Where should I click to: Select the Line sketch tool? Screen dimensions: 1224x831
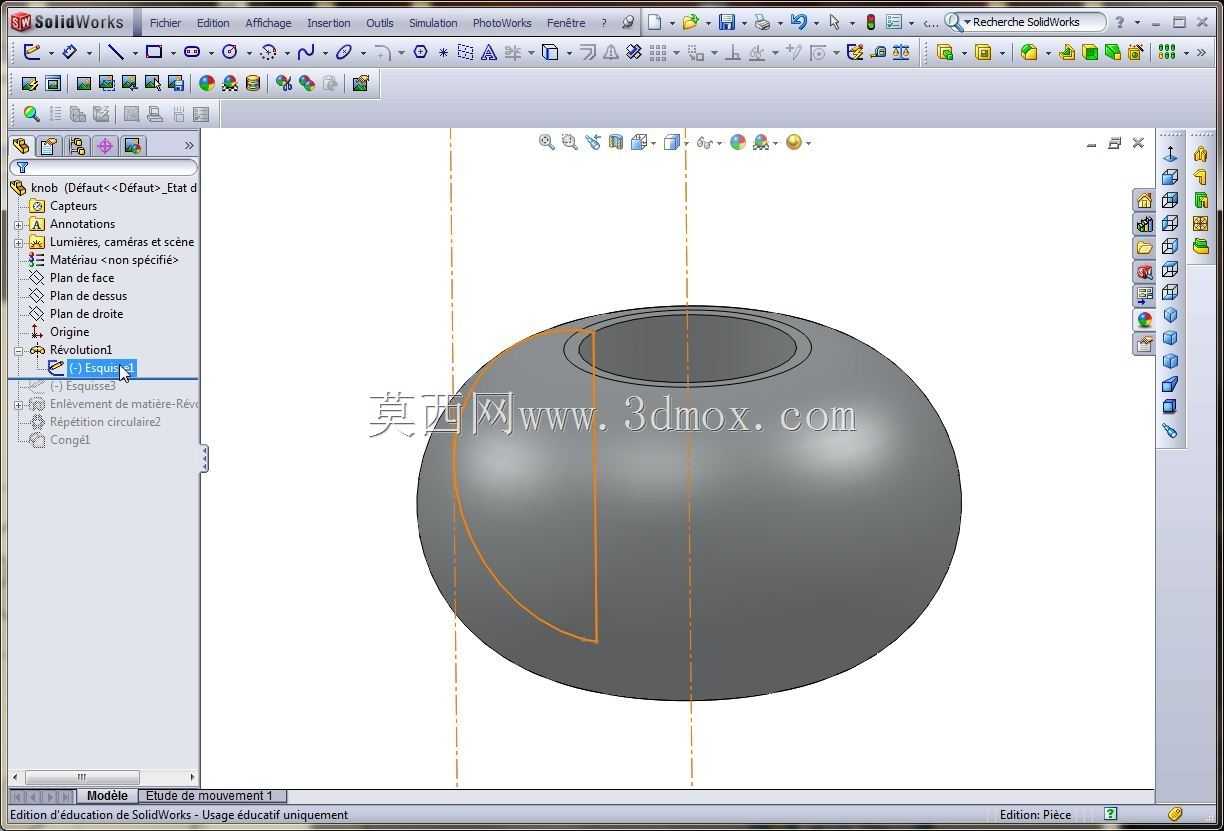click(117, 52)
